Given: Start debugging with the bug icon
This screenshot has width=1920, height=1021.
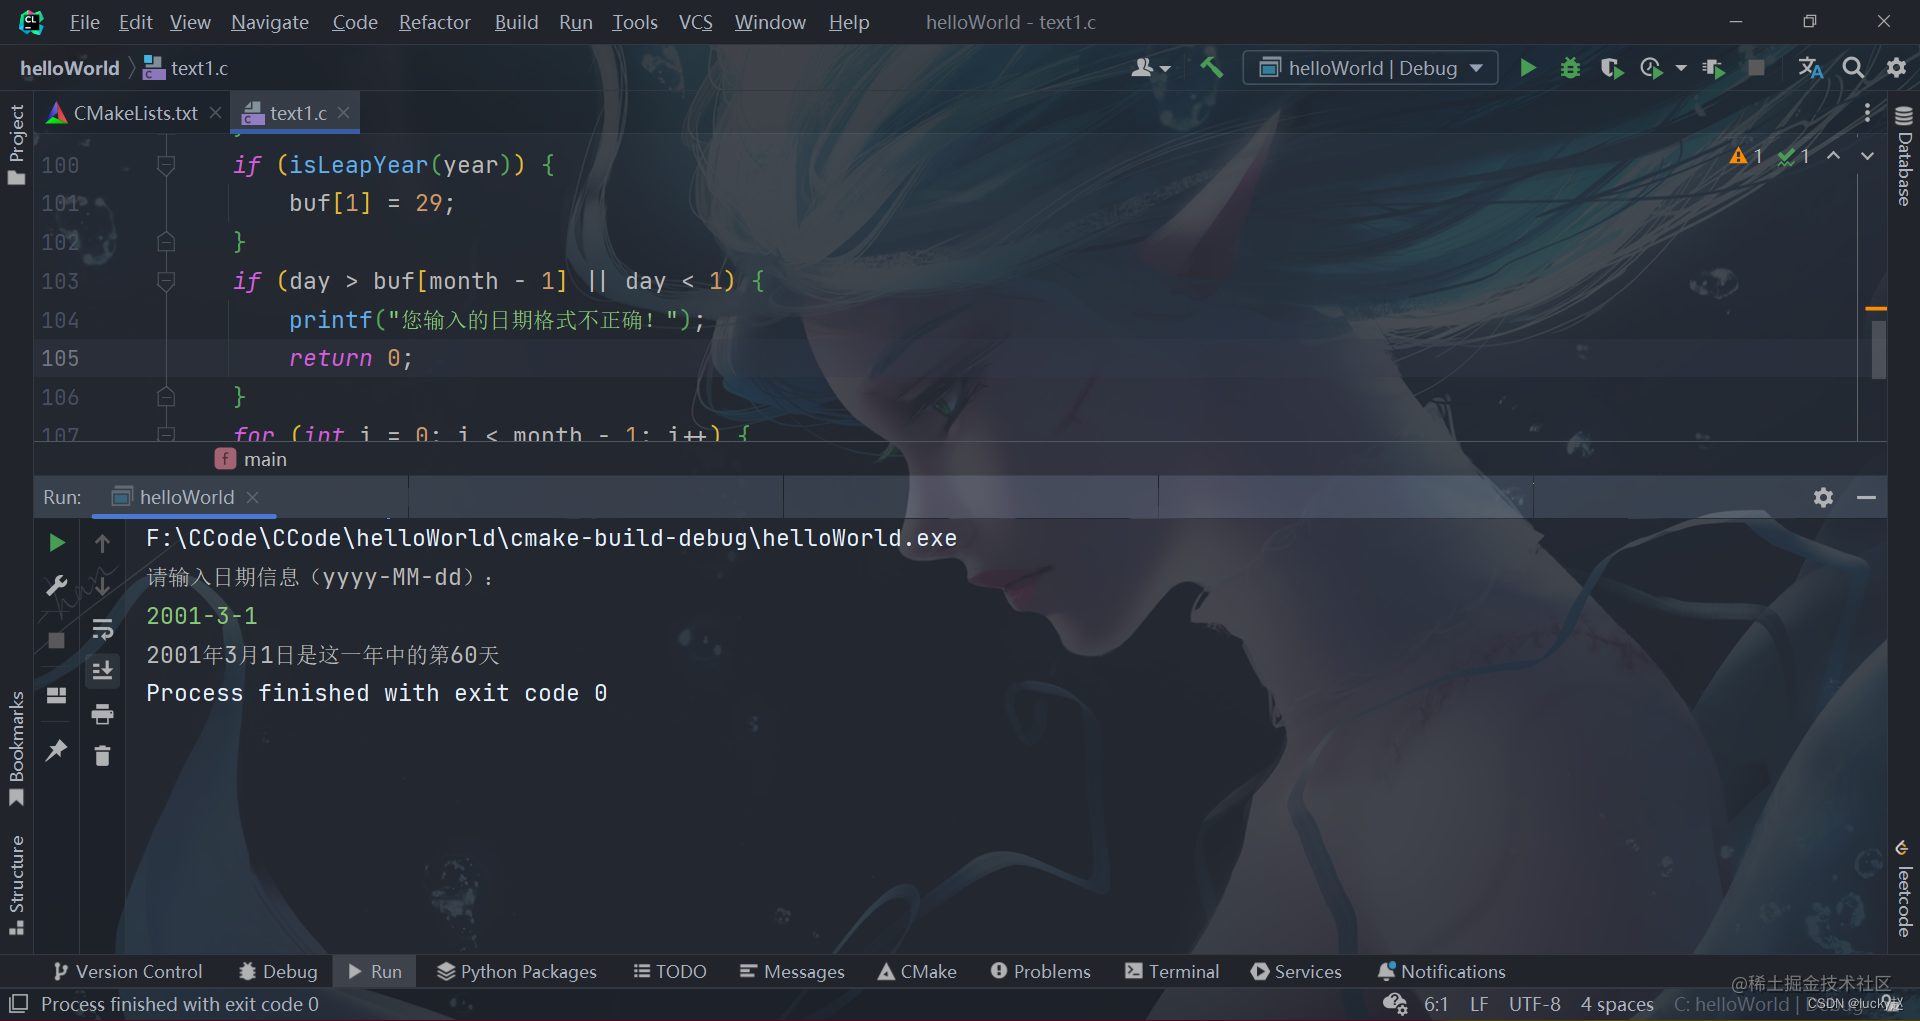Looking at the screenshot, I should coord(1570,68).
